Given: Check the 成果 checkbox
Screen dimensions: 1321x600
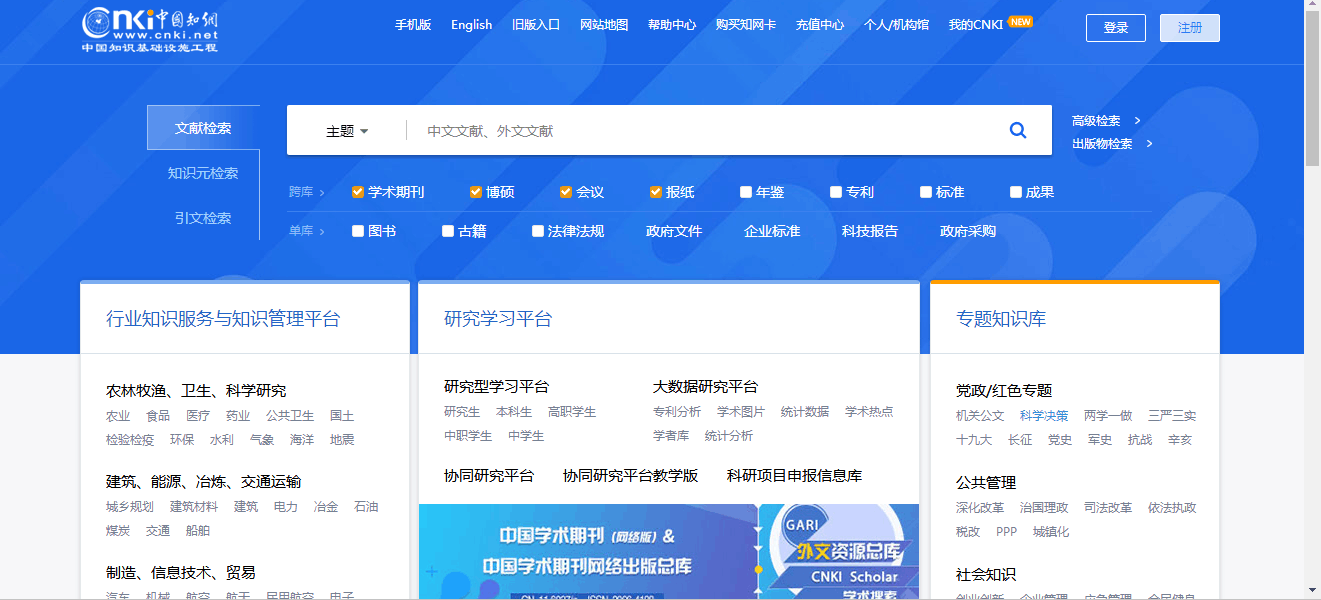Looking at the screenshot, I should (x=1016, y=192).
